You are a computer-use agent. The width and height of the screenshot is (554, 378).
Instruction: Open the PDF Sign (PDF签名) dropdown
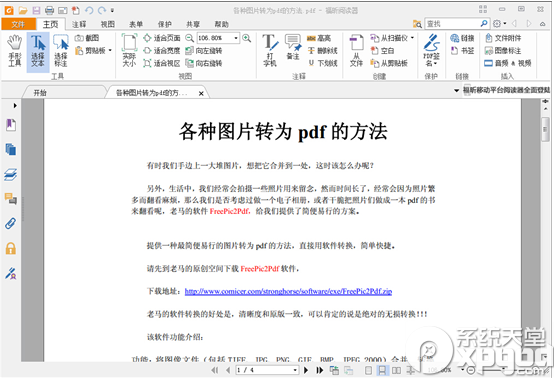pyautogui.click(x=431, y=52)
